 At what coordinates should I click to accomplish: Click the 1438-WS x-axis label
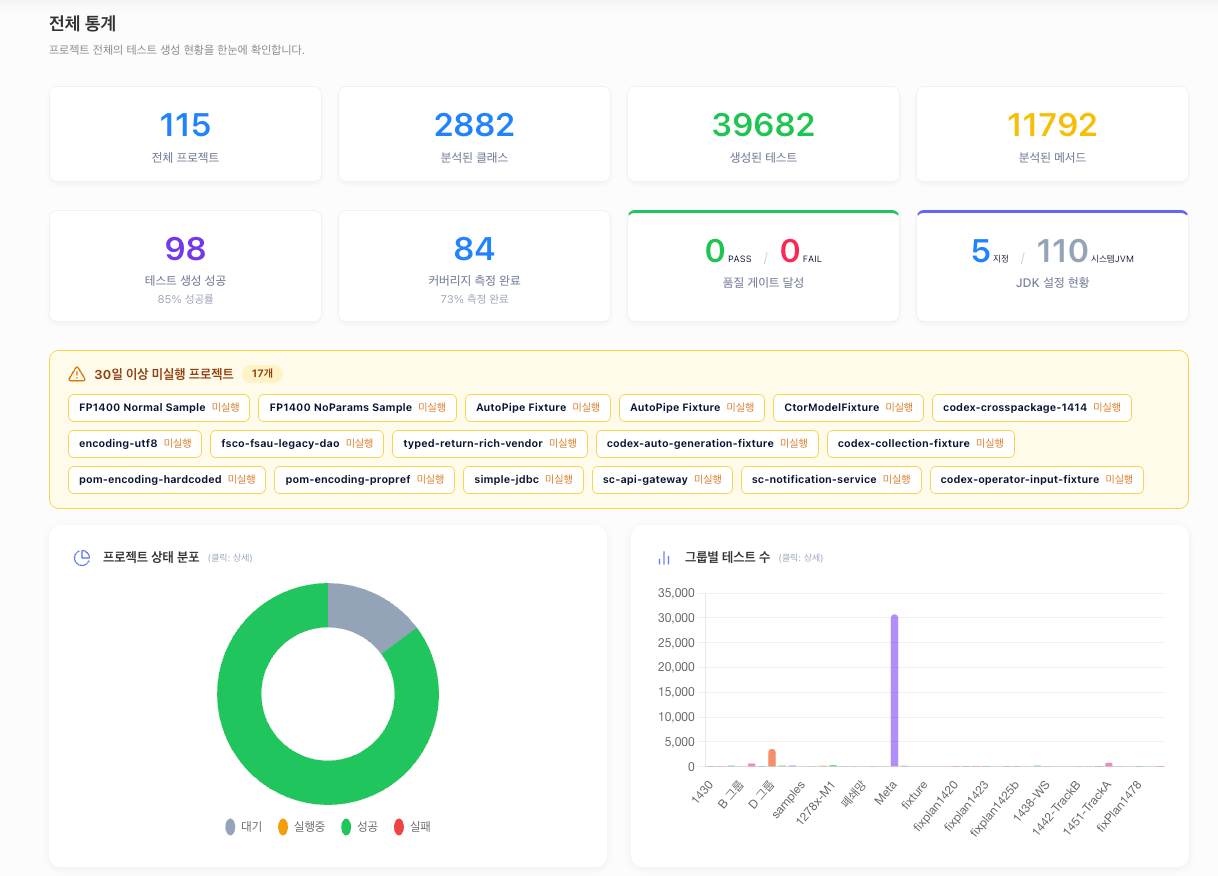point(1031,802)
